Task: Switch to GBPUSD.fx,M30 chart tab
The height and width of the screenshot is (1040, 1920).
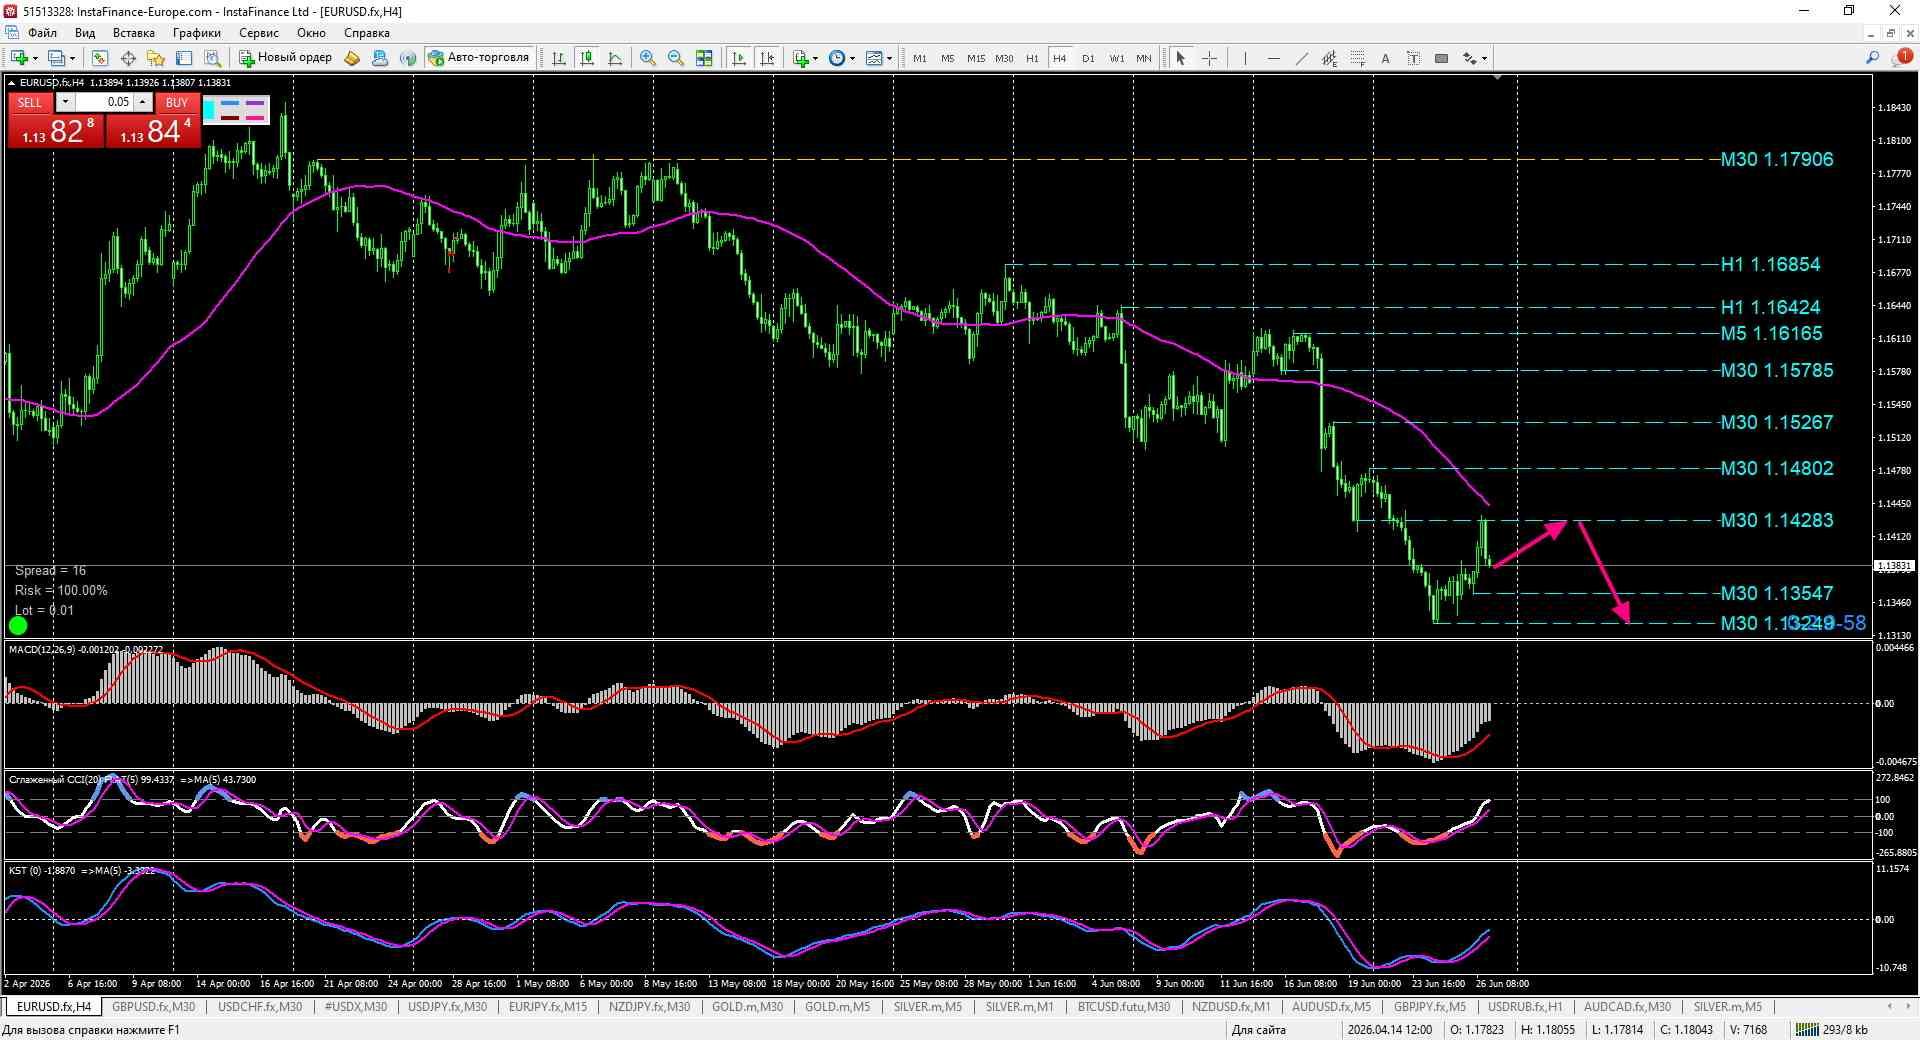Action: pyautogui.click(x=153, y=1007)
